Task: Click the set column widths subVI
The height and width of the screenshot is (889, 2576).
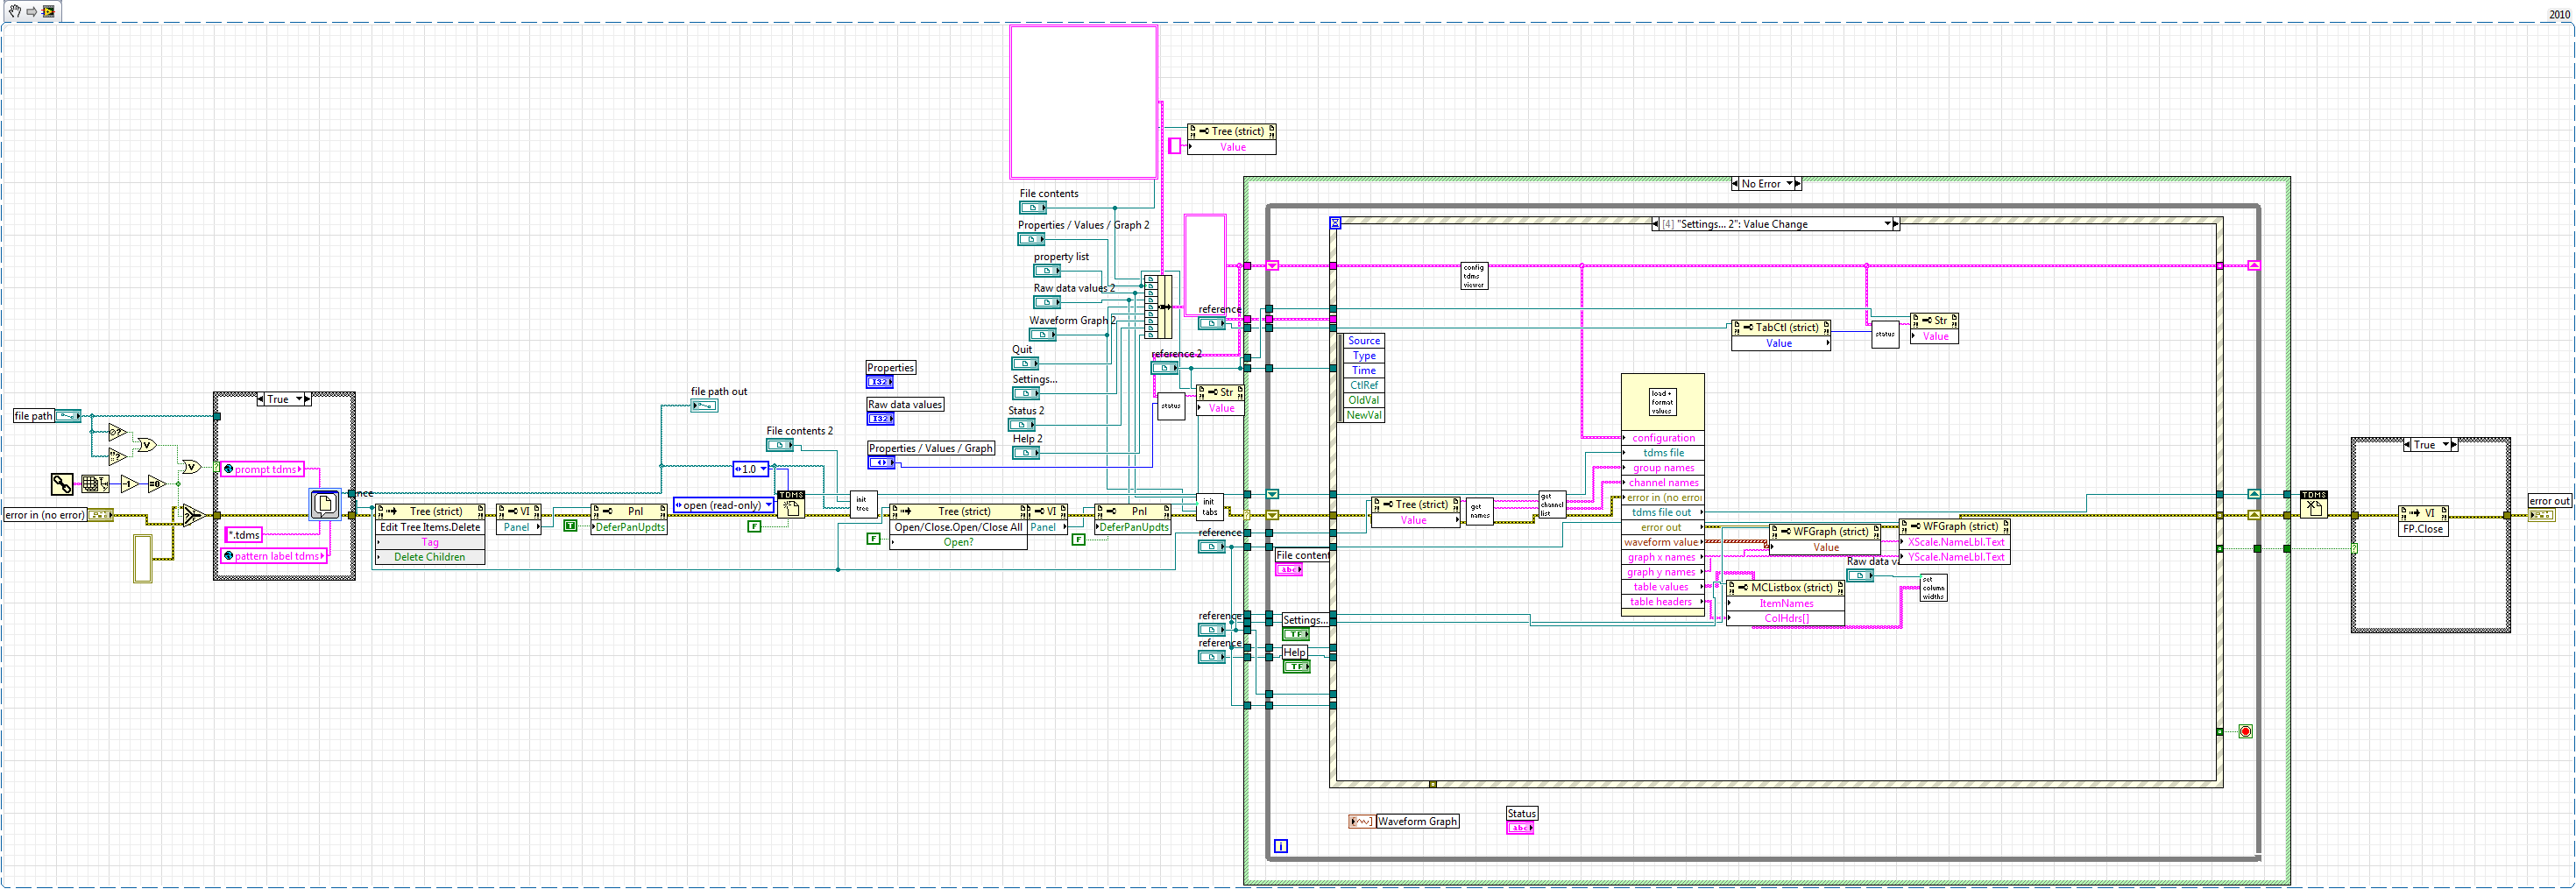Action: tap(1934, 588)
